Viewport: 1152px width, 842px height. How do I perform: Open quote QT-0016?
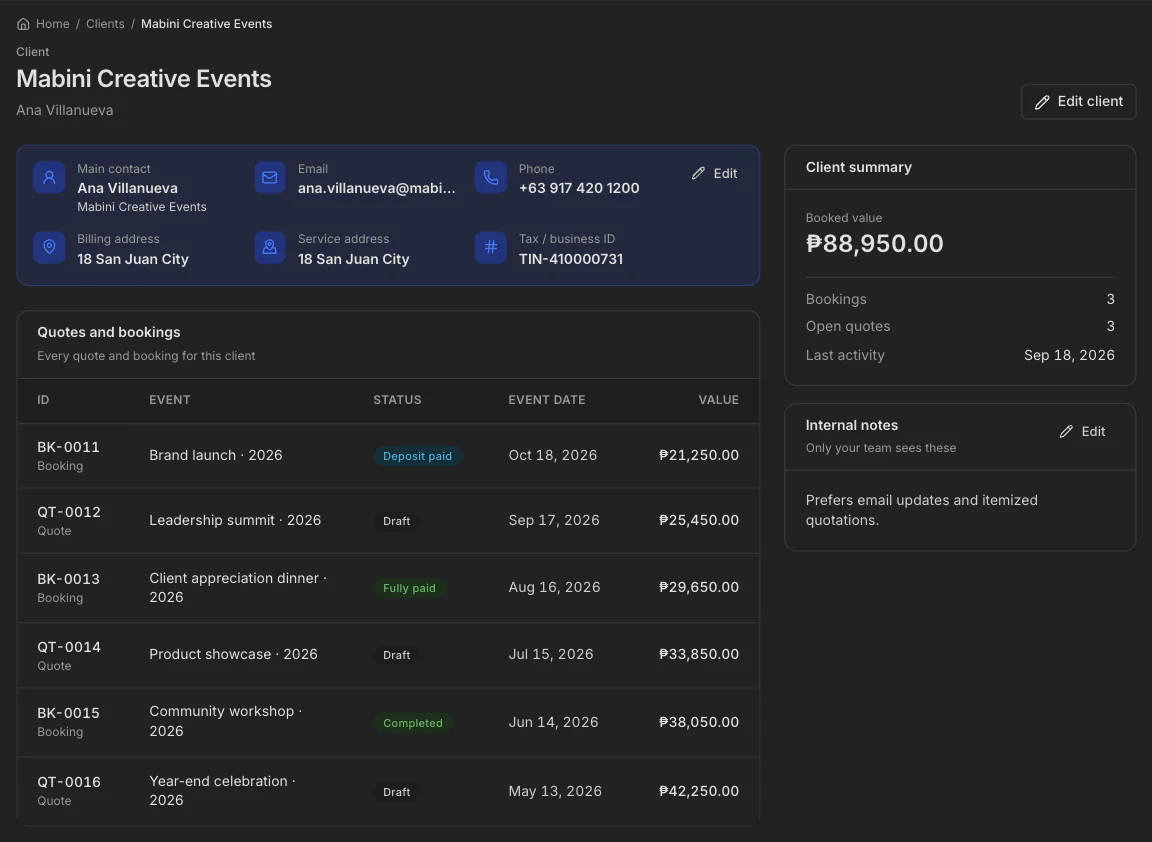[69, 782]
